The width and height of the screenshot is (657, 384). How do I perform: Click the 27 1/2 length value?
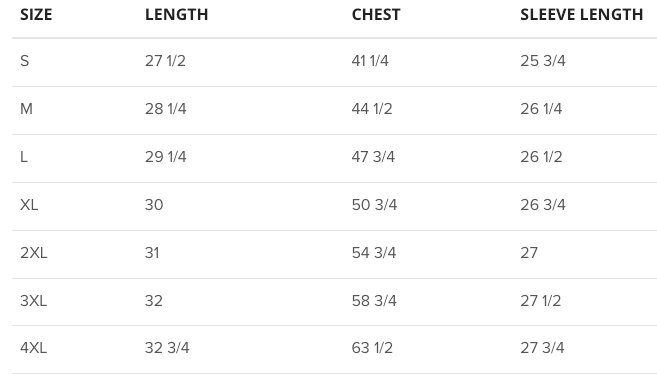pos(165,61)
